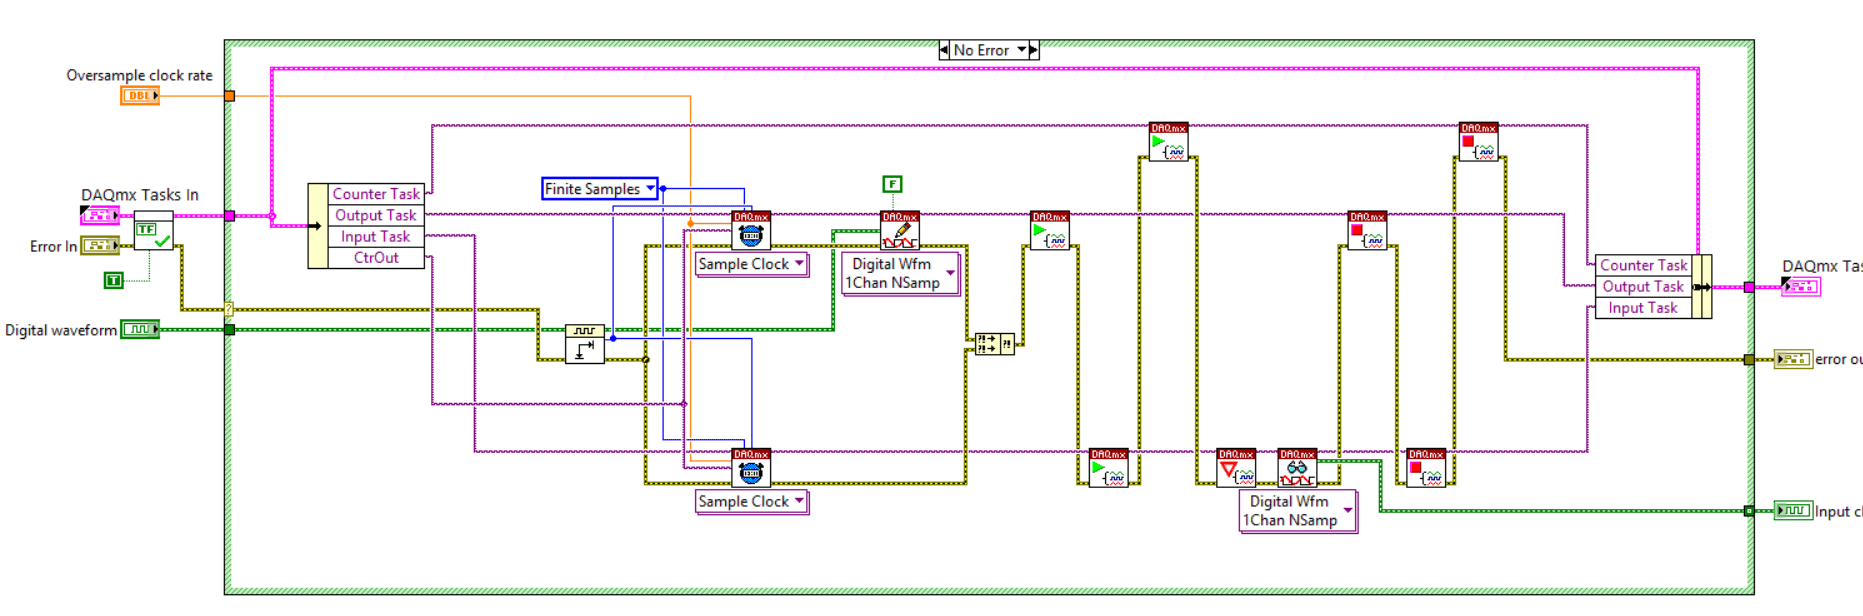Select the DAQmx Read VI glasses icon
1863x616 pixels.
click(x=1297, y=468)
